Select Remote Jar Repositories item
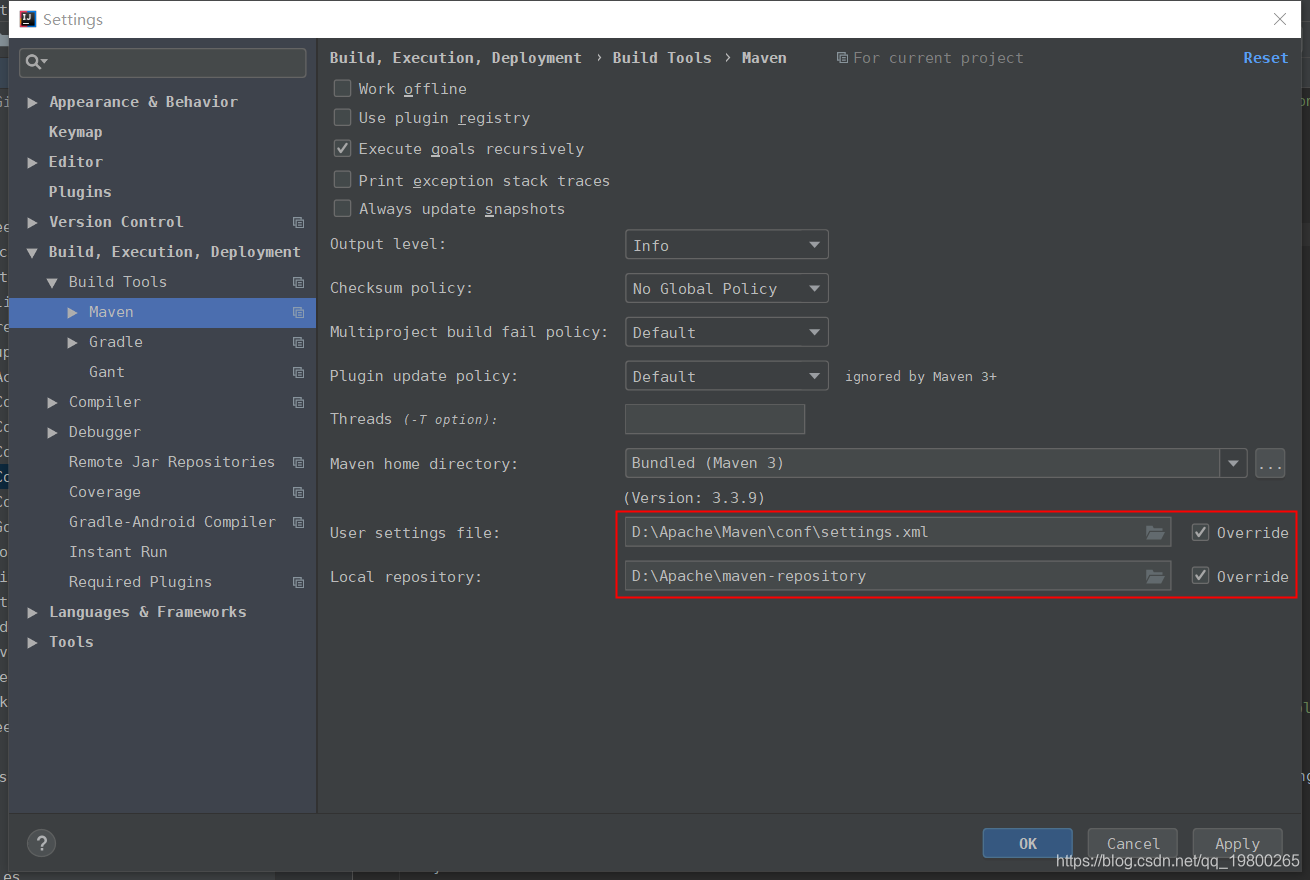Image resolution: width=1310 pixels, height=880 pixels. click(x=172, y=462)
